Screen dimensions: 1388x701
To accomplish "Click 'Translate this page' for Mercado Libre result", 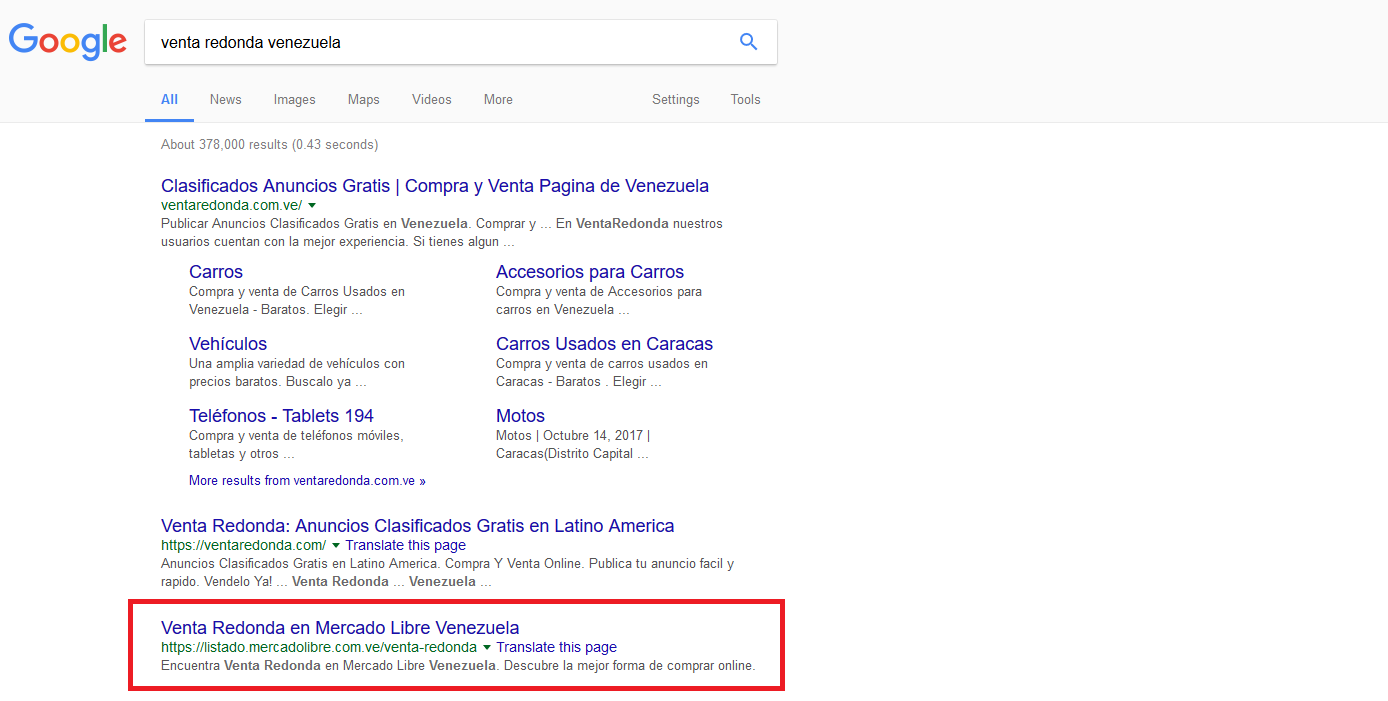I will coord(557,647).
